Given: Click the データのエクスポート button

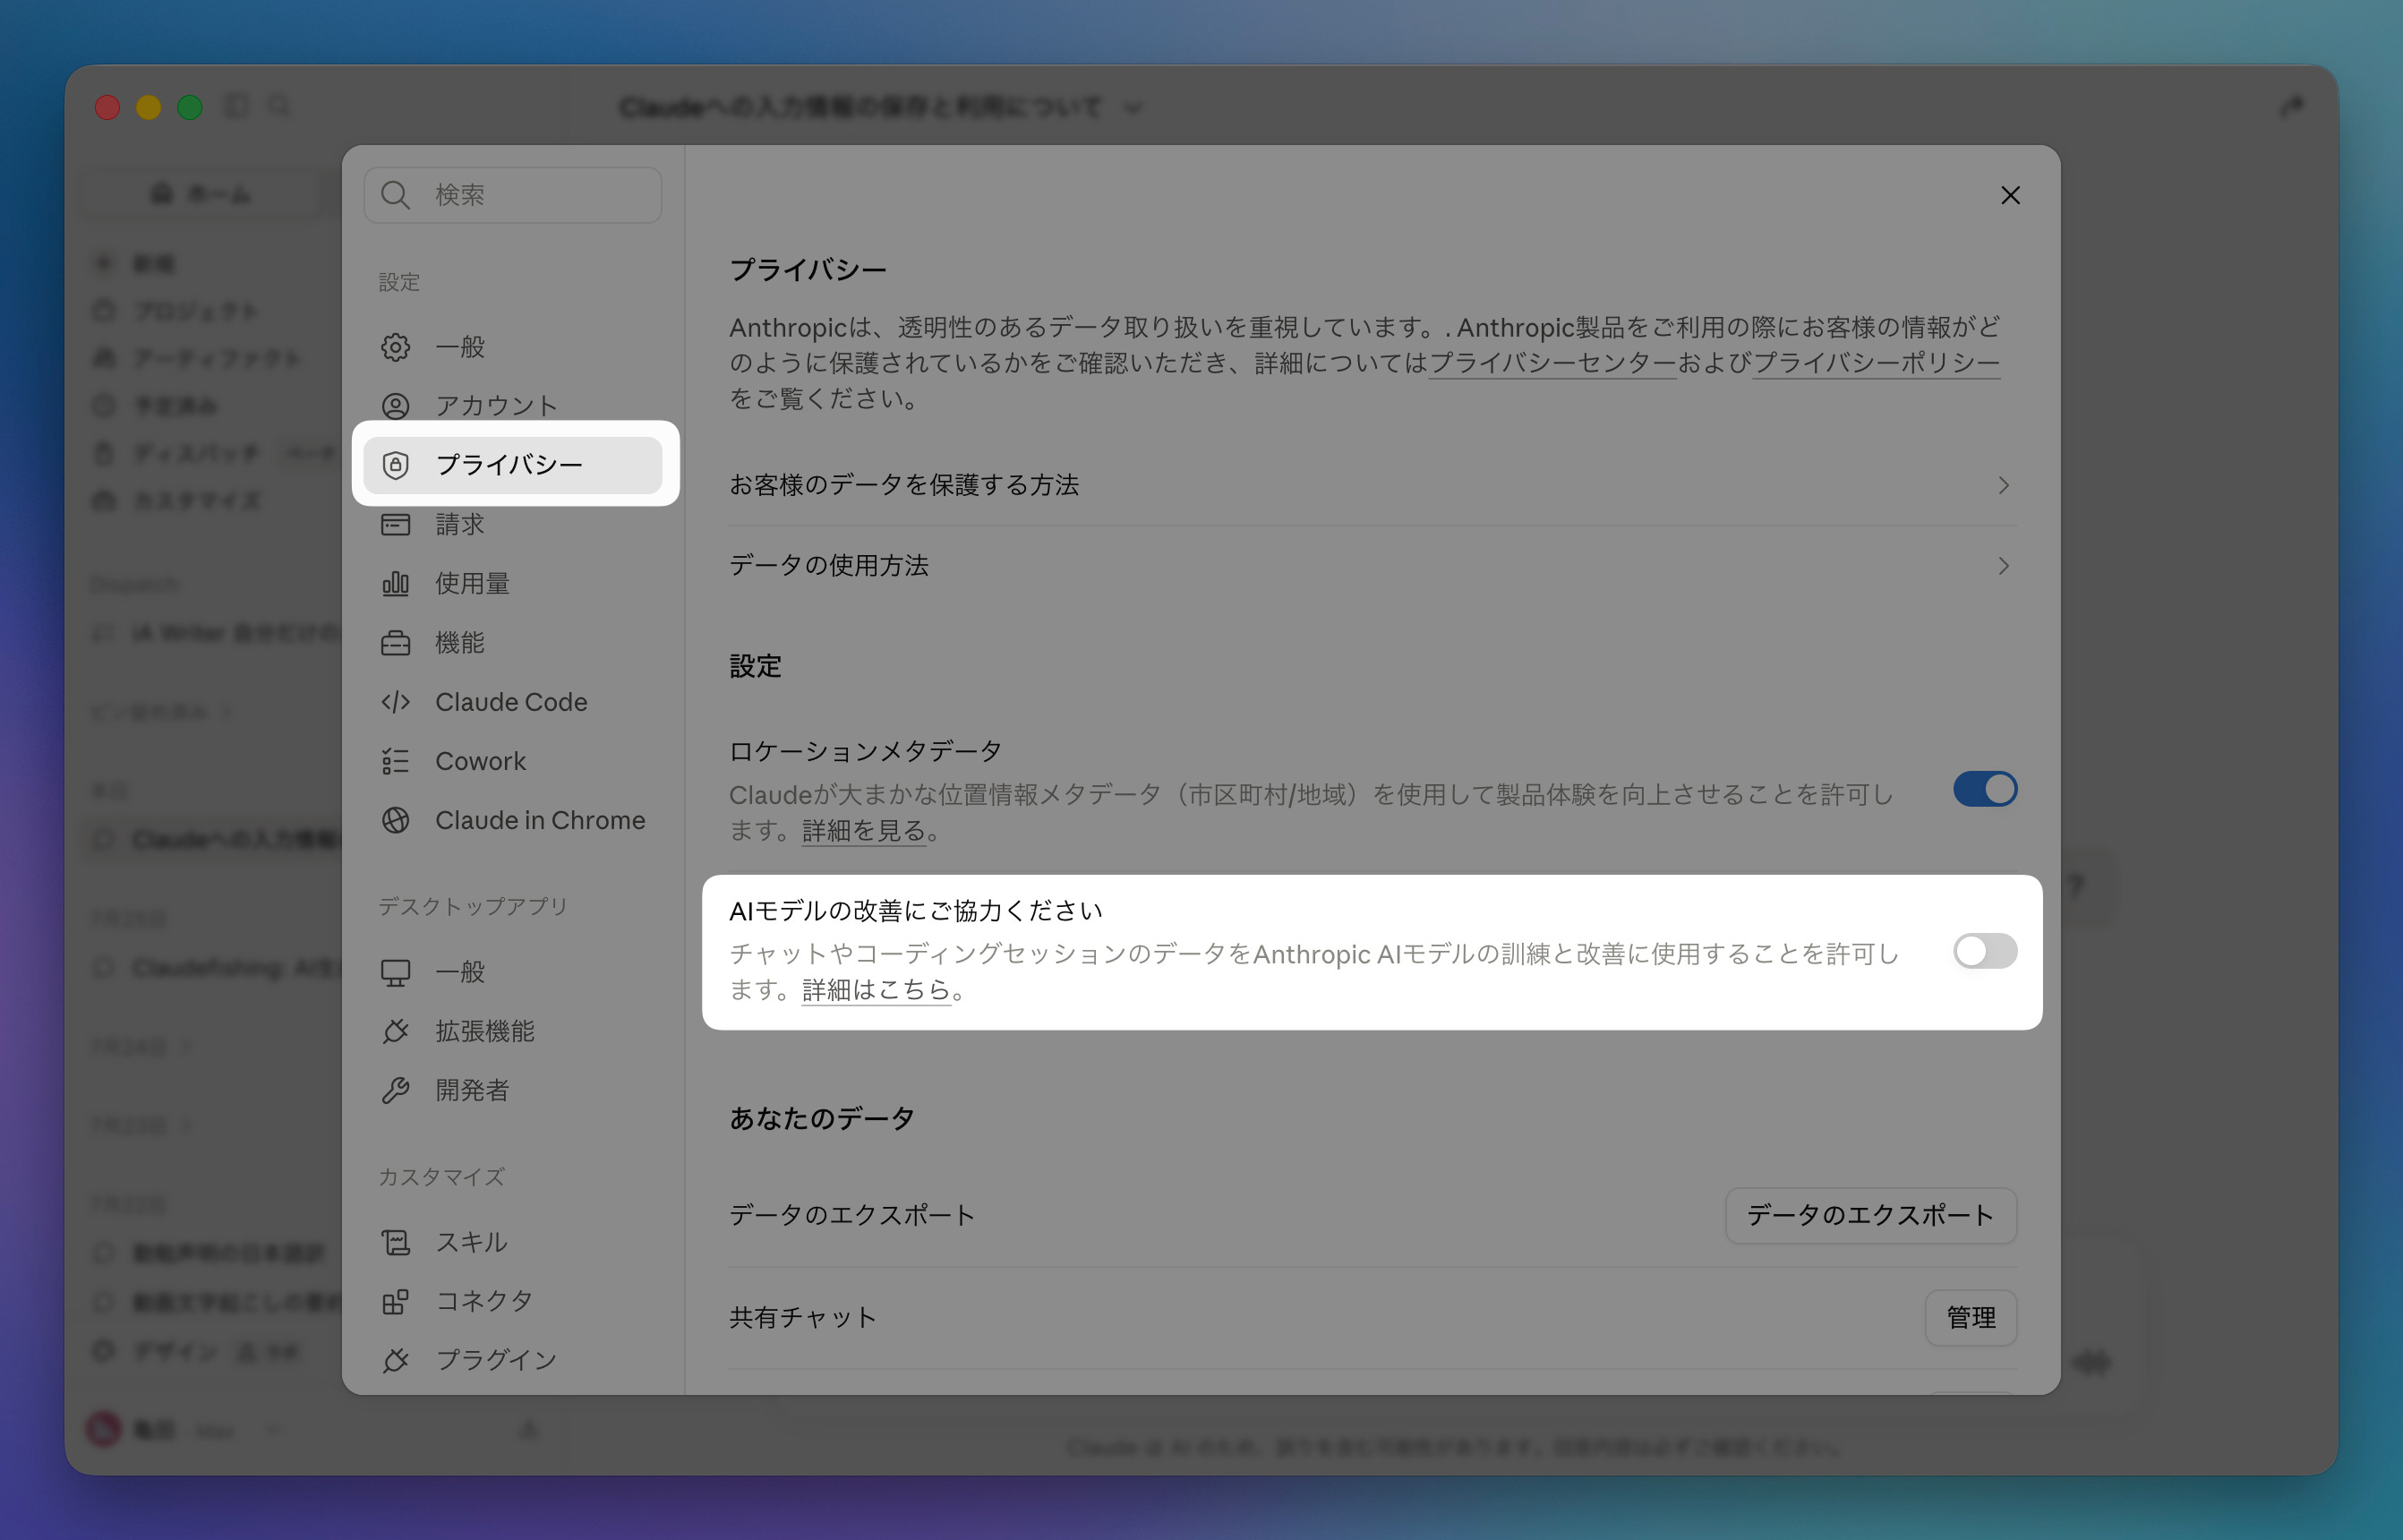Looking at the screenshot, I should (1870, 1215).
